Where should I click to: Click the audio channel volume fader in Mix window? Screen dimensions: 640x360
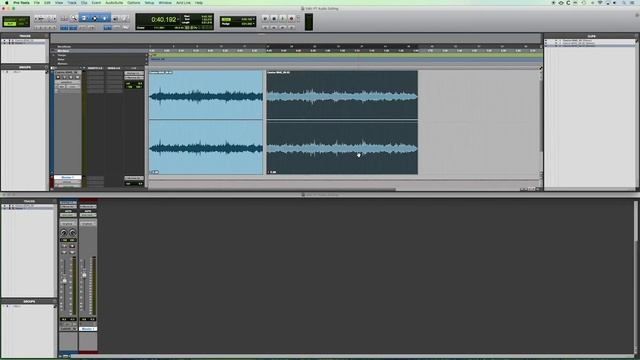[x=64, y=280]
